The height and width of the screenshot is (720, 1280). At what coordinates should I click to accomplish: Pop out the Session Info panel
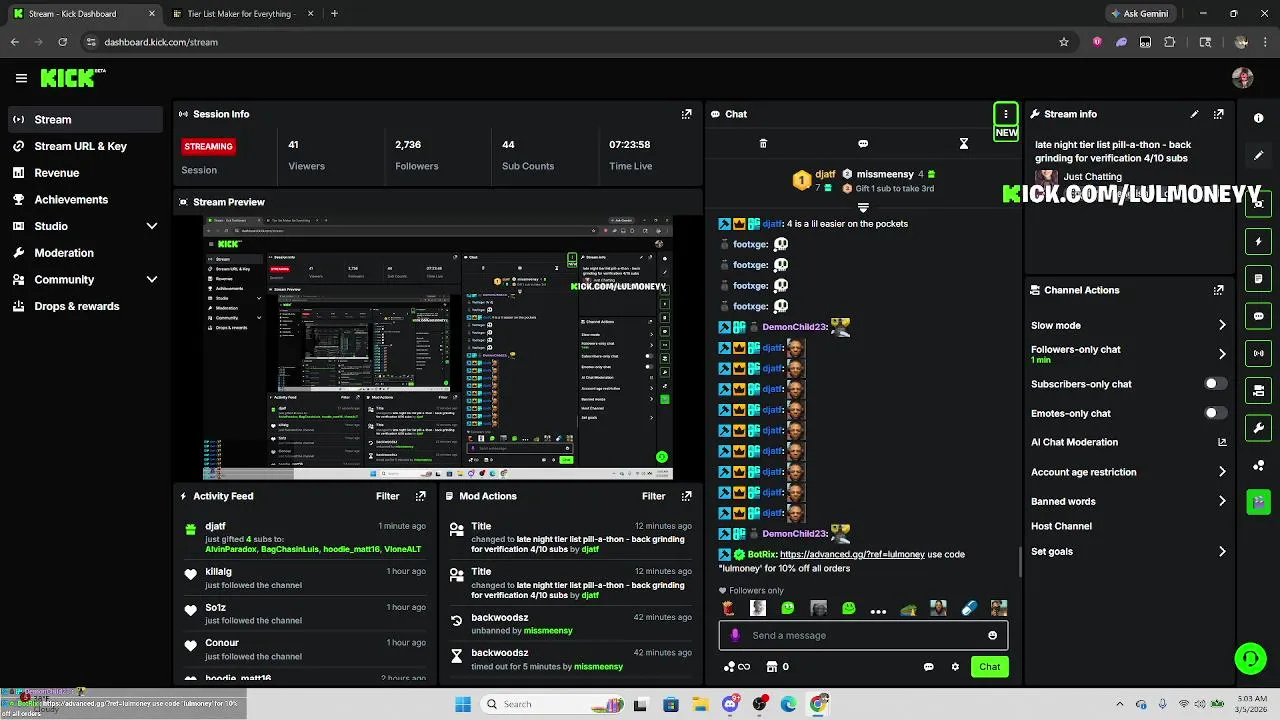pos(686,114)
